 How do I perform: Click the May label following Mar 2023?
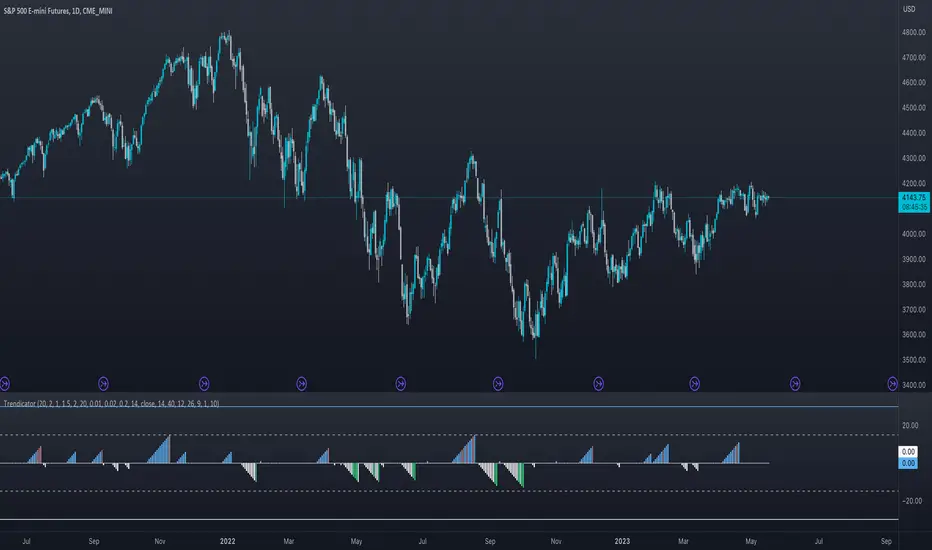[x=751, y=541]
